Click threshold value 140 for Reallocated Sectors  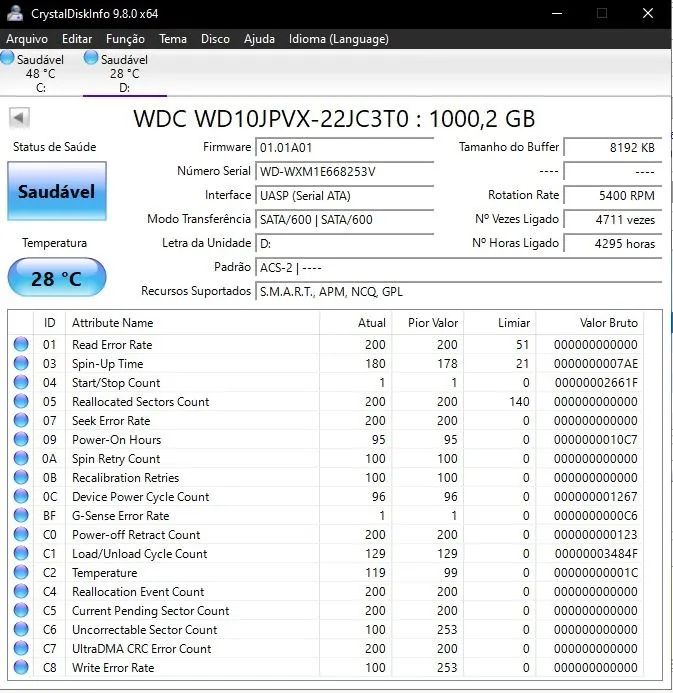519,402
